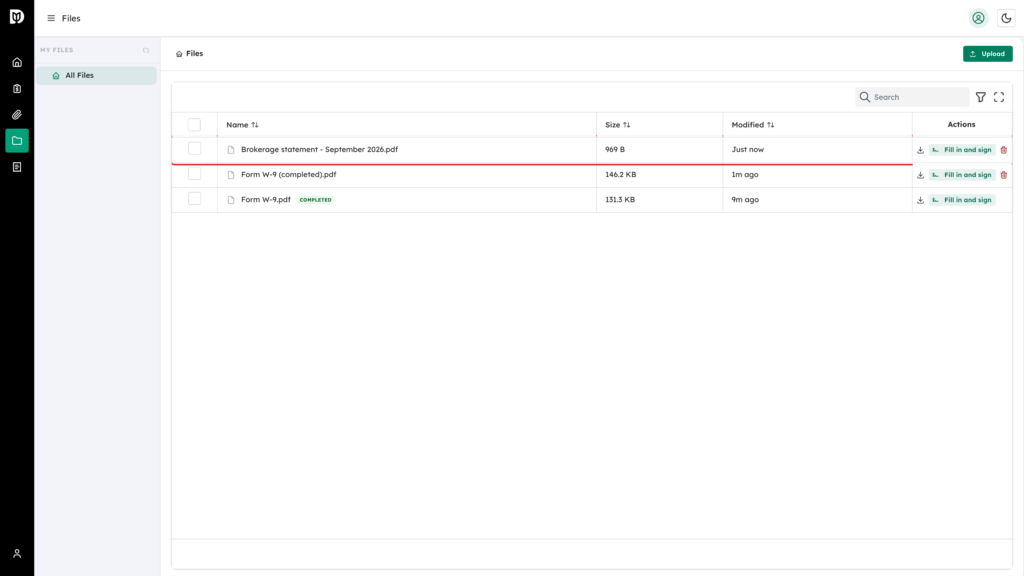Click the app logo in the top-left corner
Viewport: 1024px width, 576px height.
(x=17, y=17)
